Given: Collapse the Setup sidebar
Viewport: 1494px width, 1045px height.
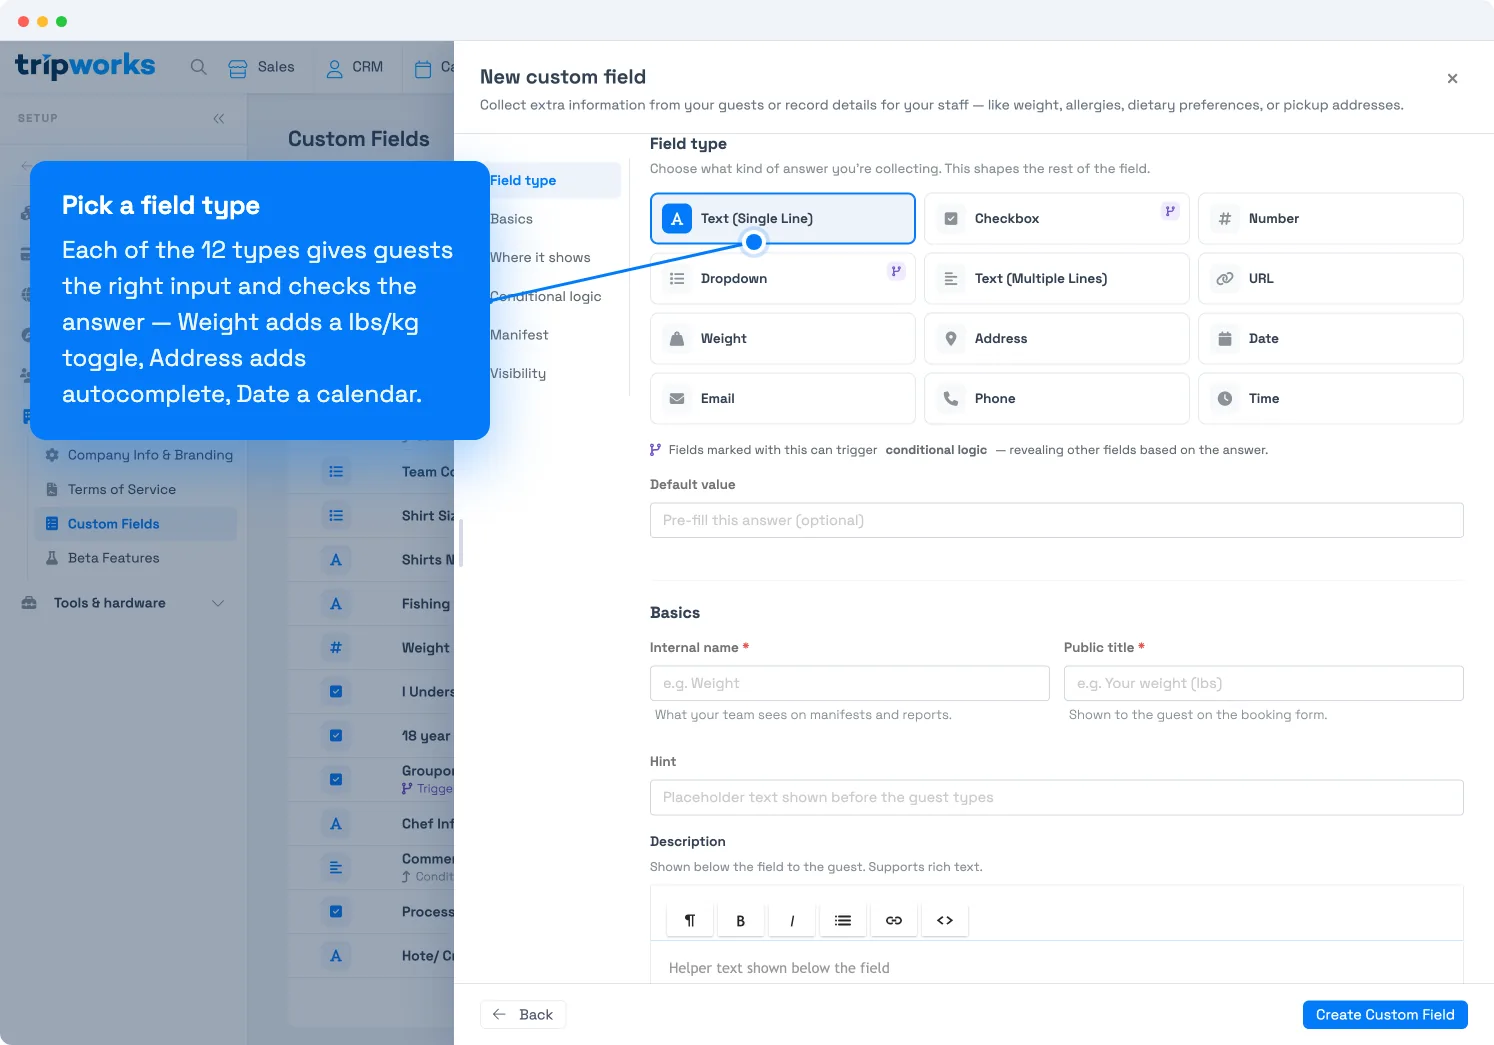Looking at the screenshot, I should point(218,118).
